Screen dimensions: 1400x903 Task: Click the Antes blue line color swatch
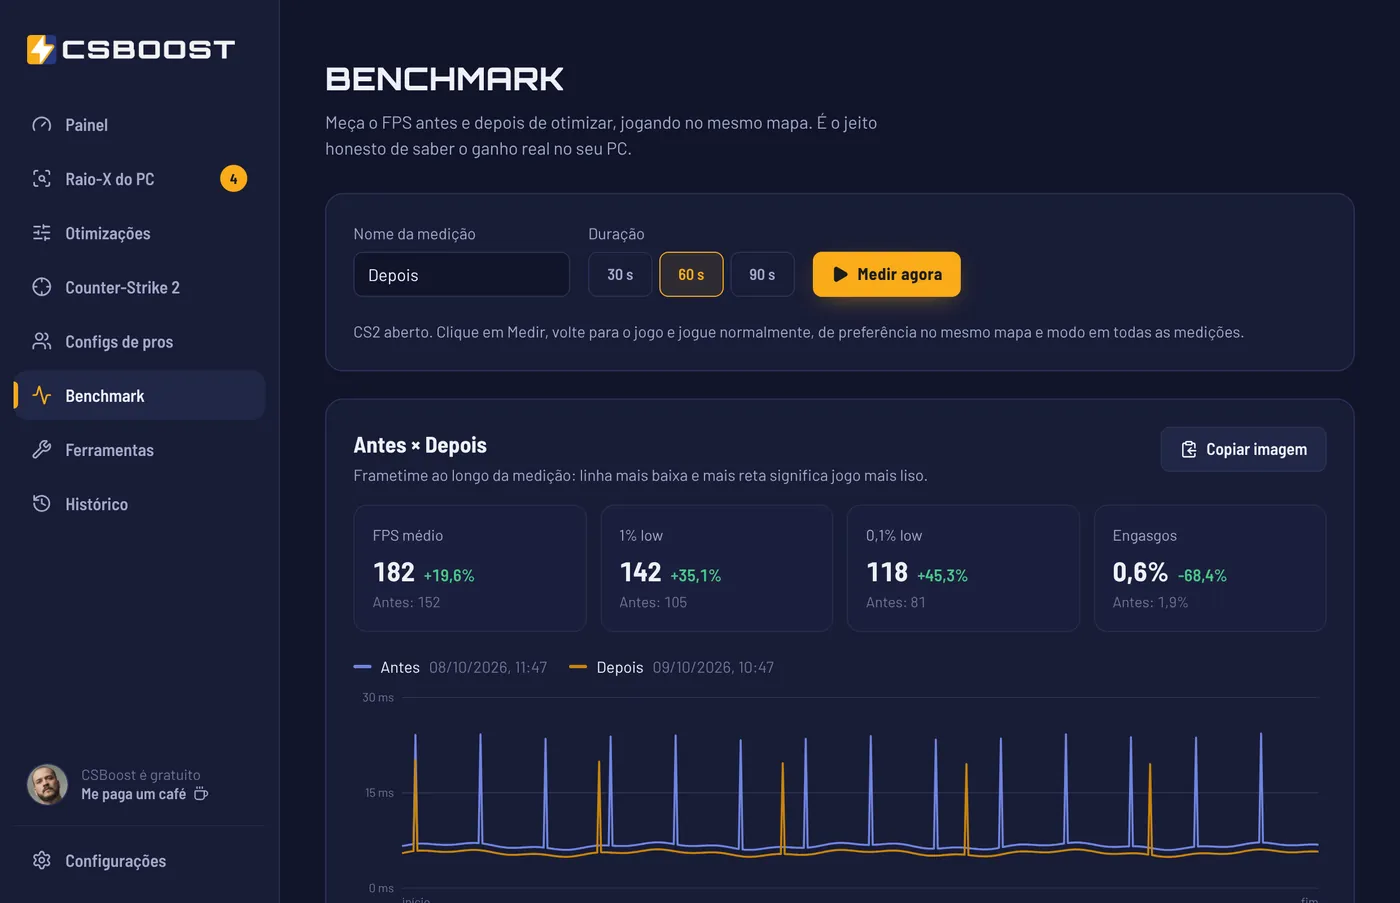[362, 667]
